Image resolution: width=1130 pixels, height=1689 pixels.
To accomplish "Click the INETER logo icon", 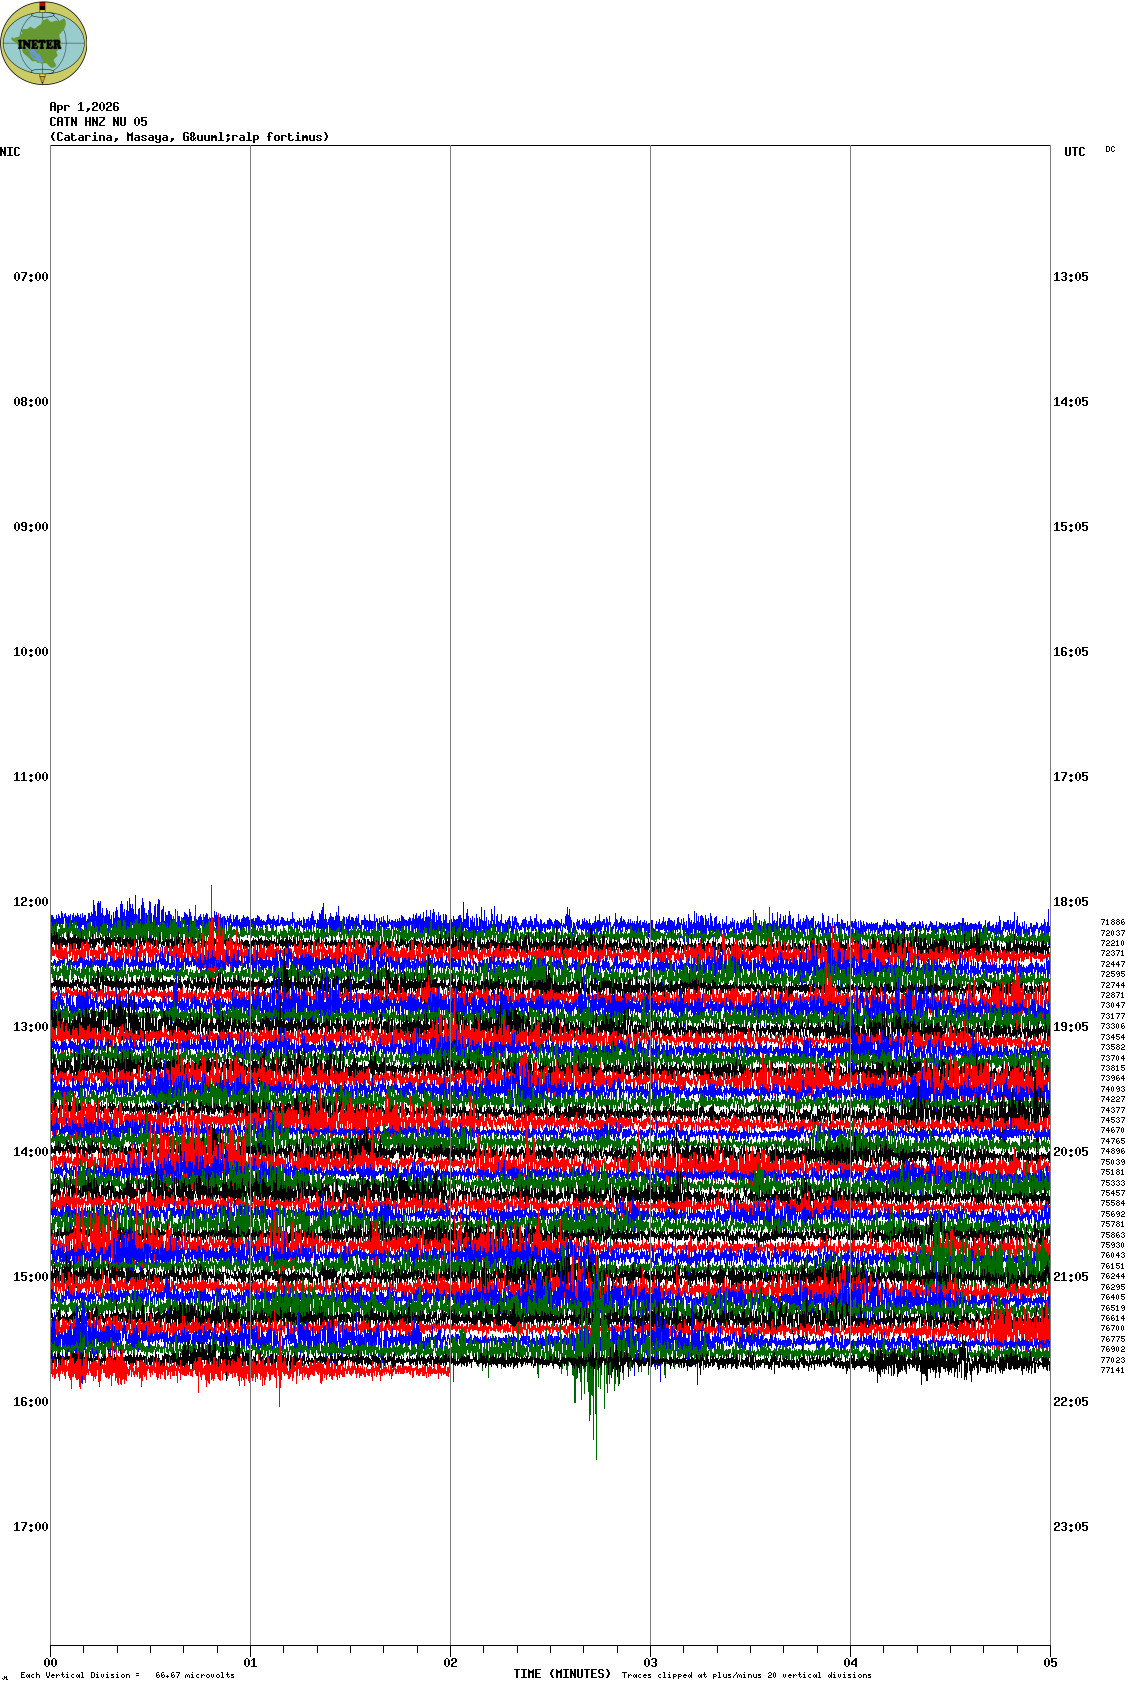I will pos(43,43).
